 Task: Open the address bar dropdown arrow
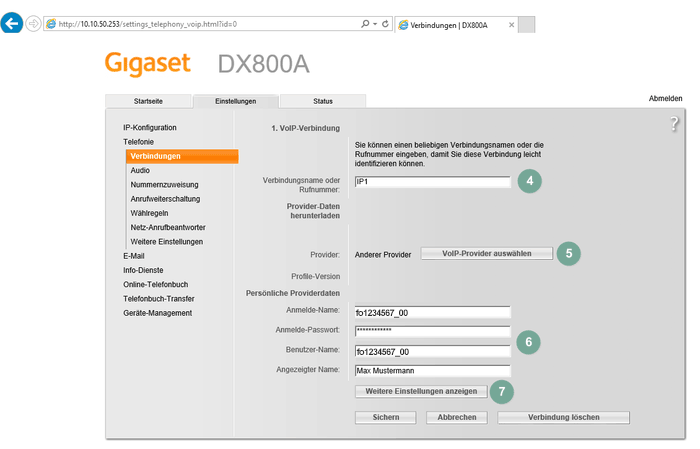(x=375, y=24)
